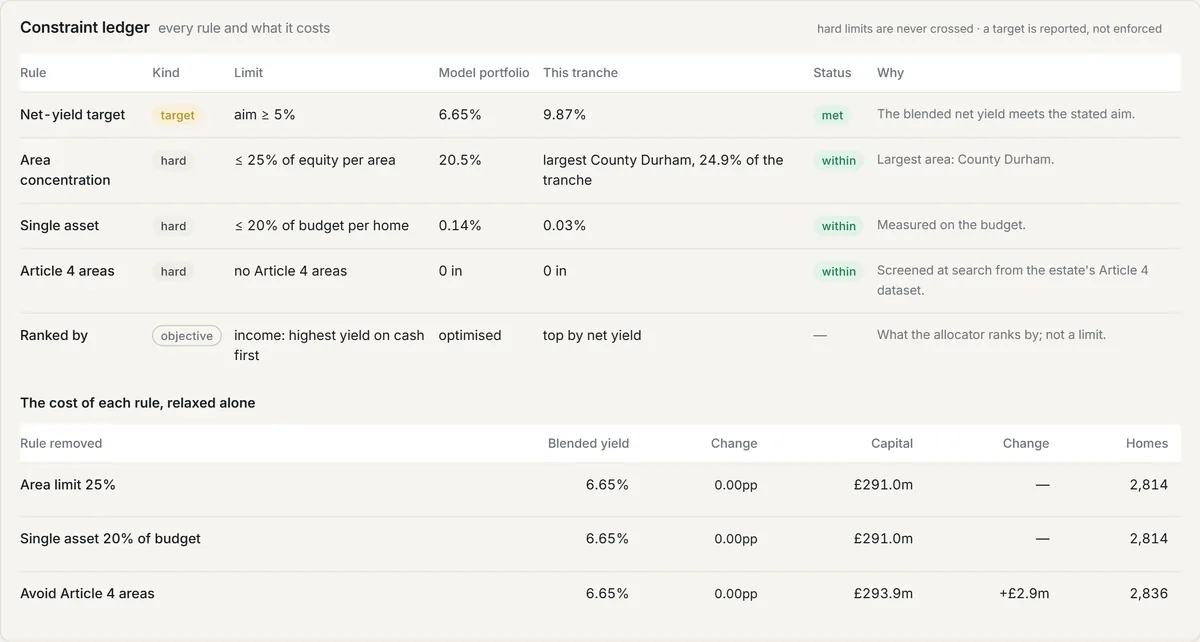Click 'hard' badge in Area concentration row
Screen dimensions: 1200x642
[173, 160]
